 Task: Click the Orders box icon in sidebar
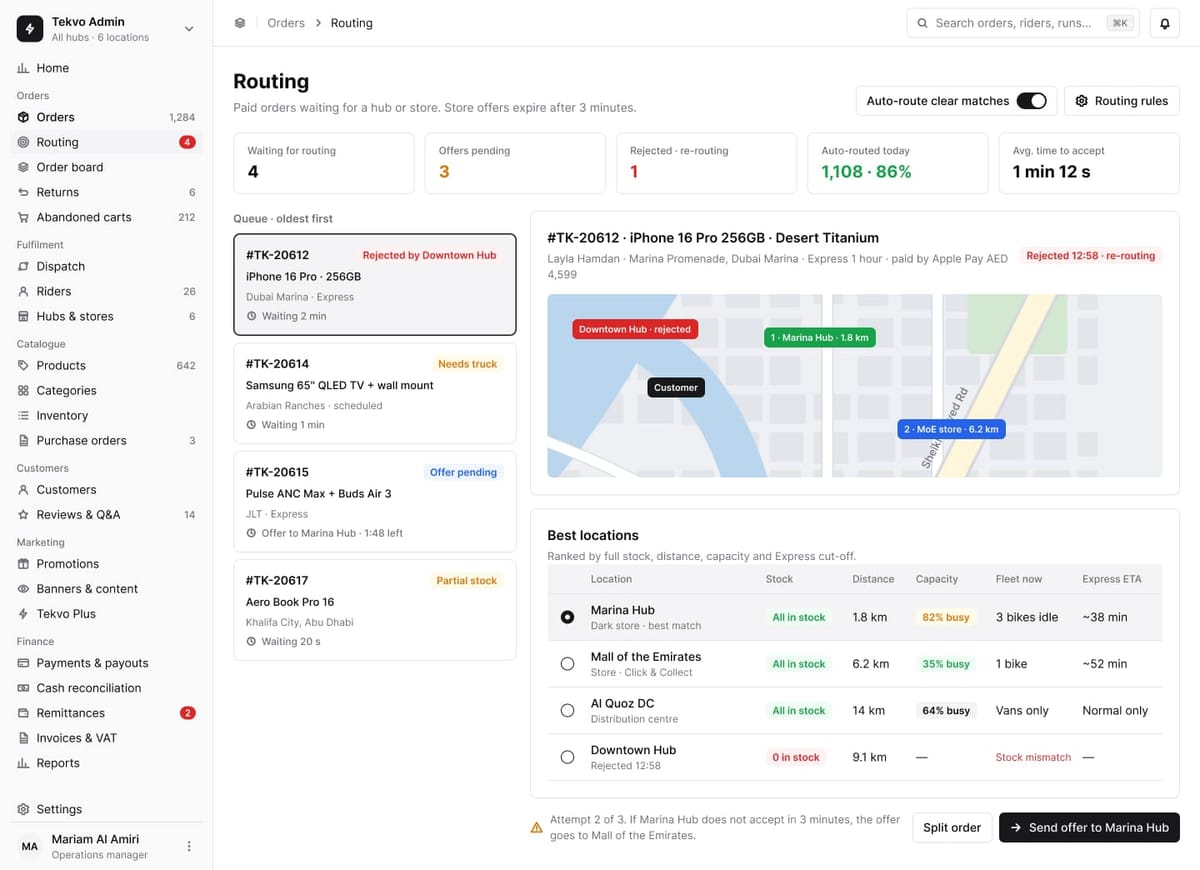pyautogui.click(x=23, y=117)
